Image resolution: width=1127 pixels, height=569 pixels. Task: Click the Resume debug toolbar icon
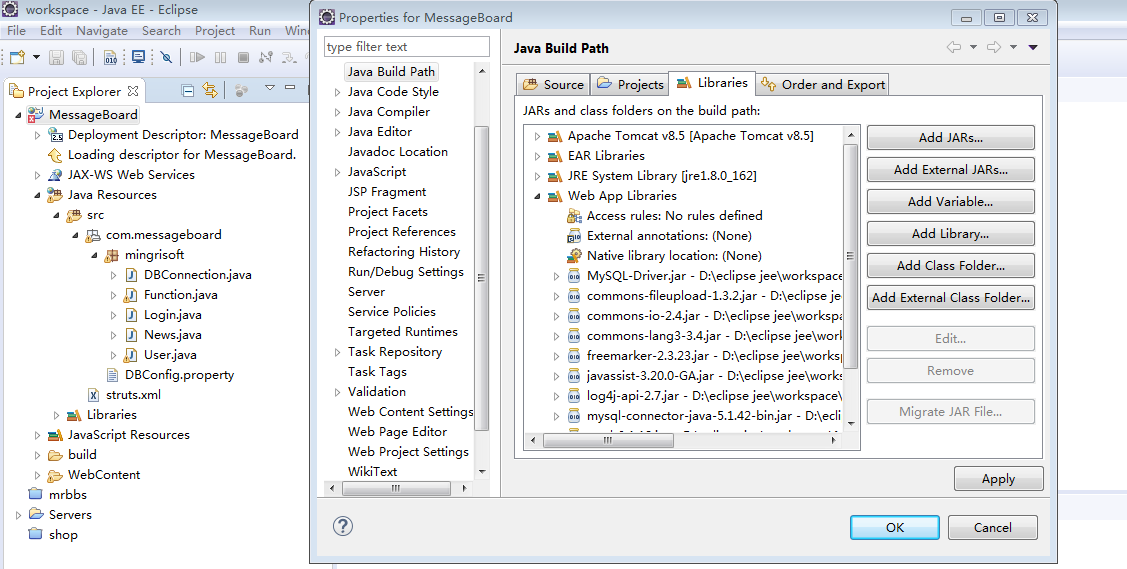(x=197, y=57)
